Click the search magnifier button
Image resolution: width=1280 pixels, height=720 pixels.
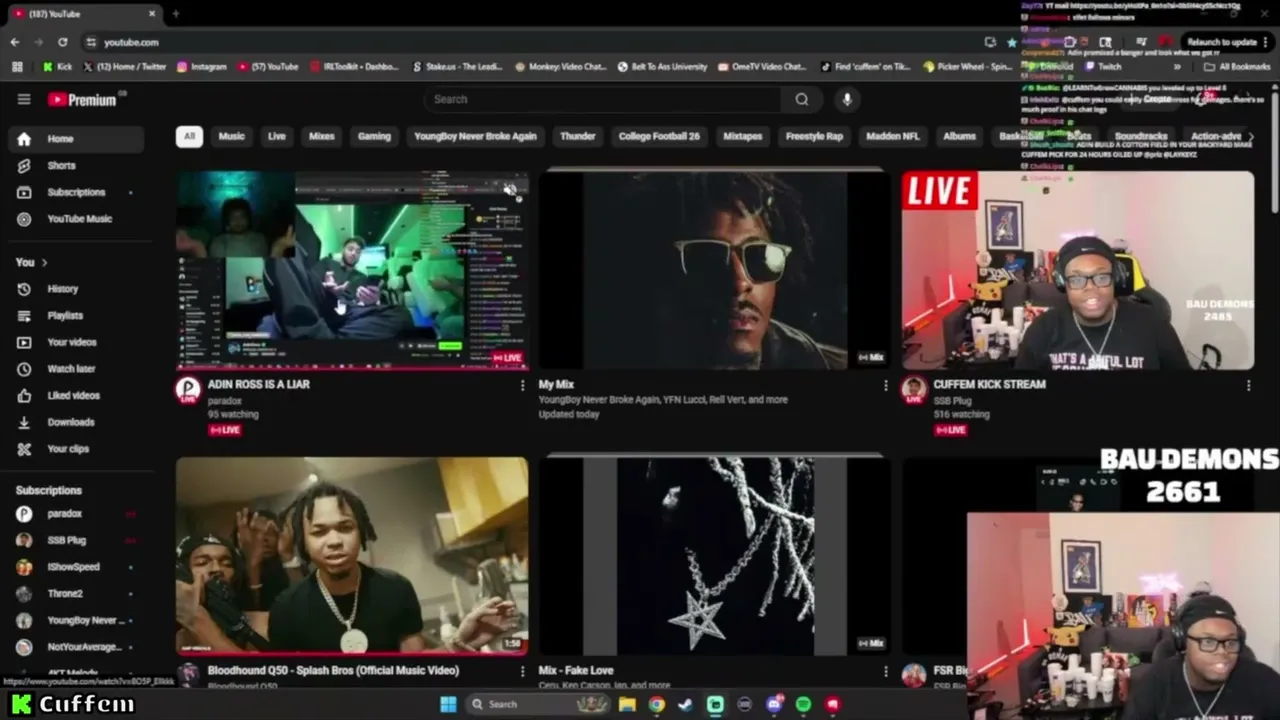coord(801,99)
